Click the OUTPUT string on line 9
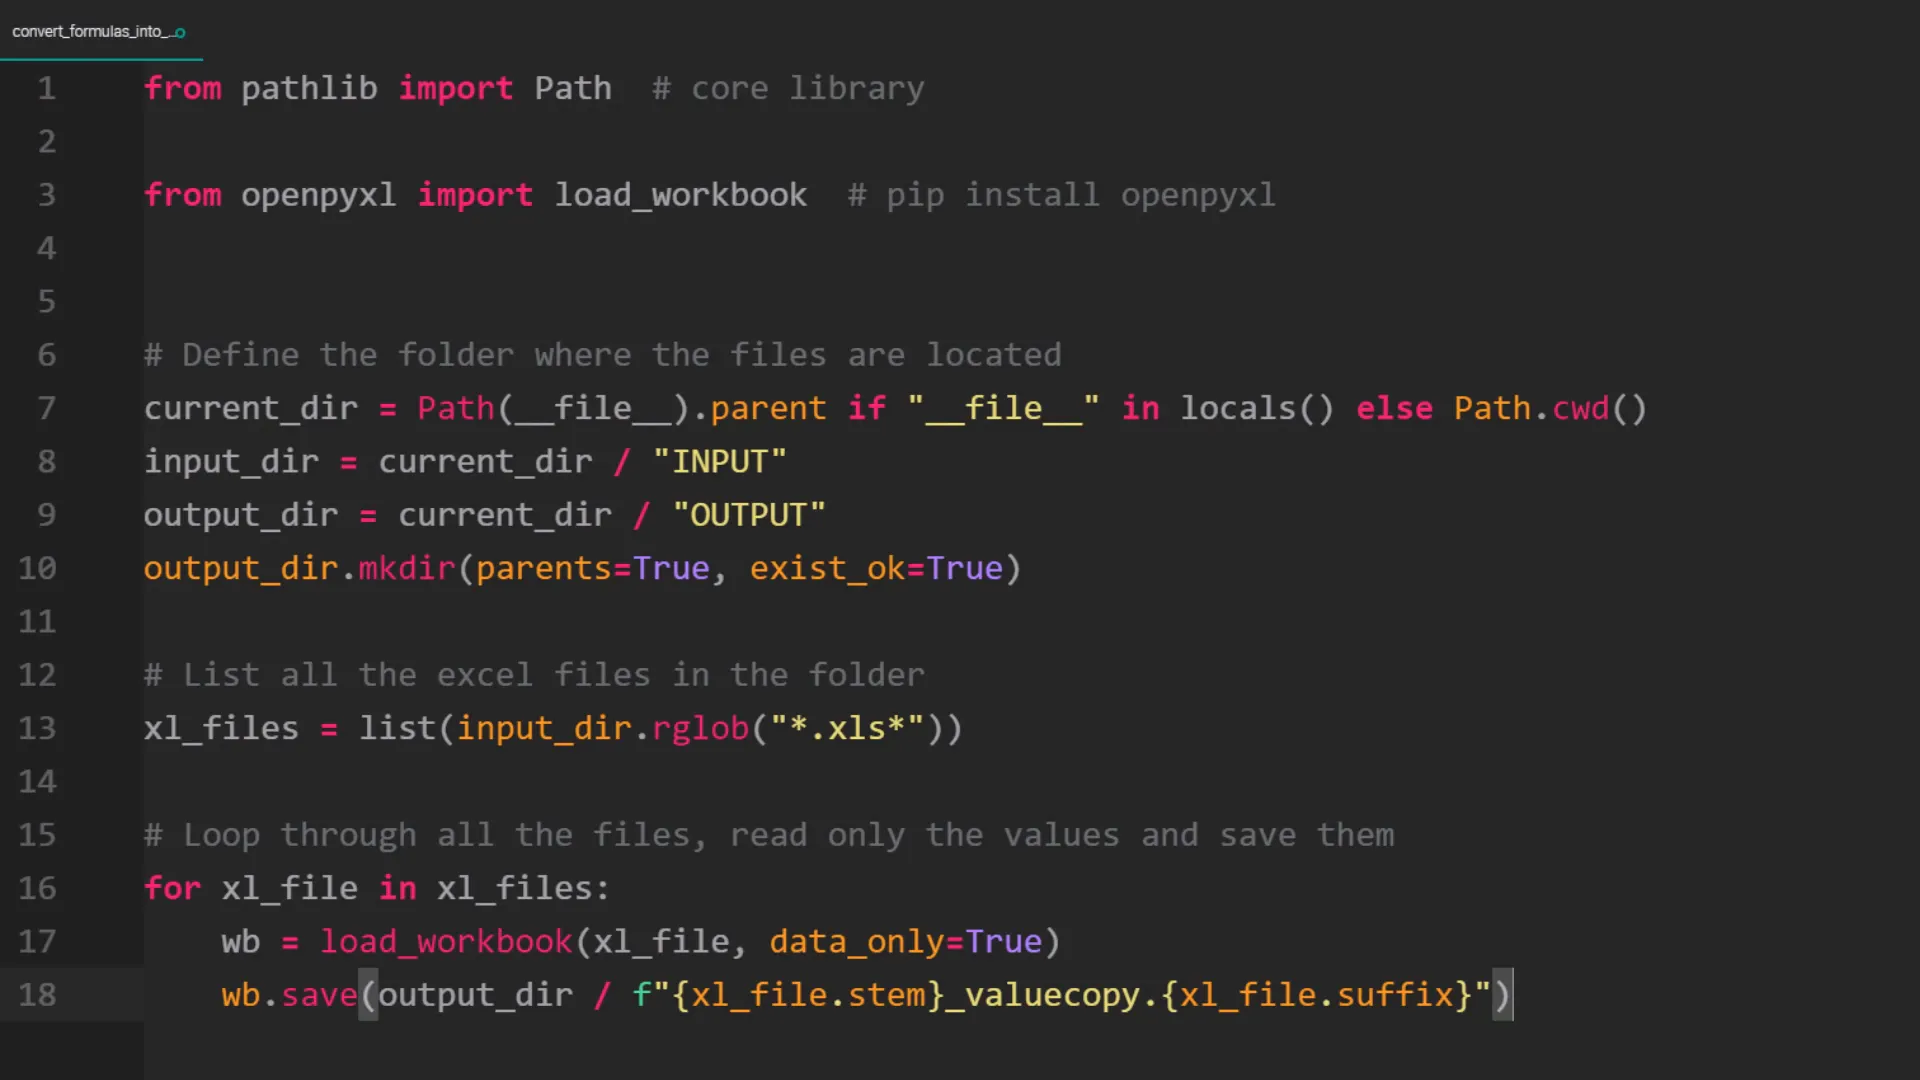 click(x=749, y=514)
